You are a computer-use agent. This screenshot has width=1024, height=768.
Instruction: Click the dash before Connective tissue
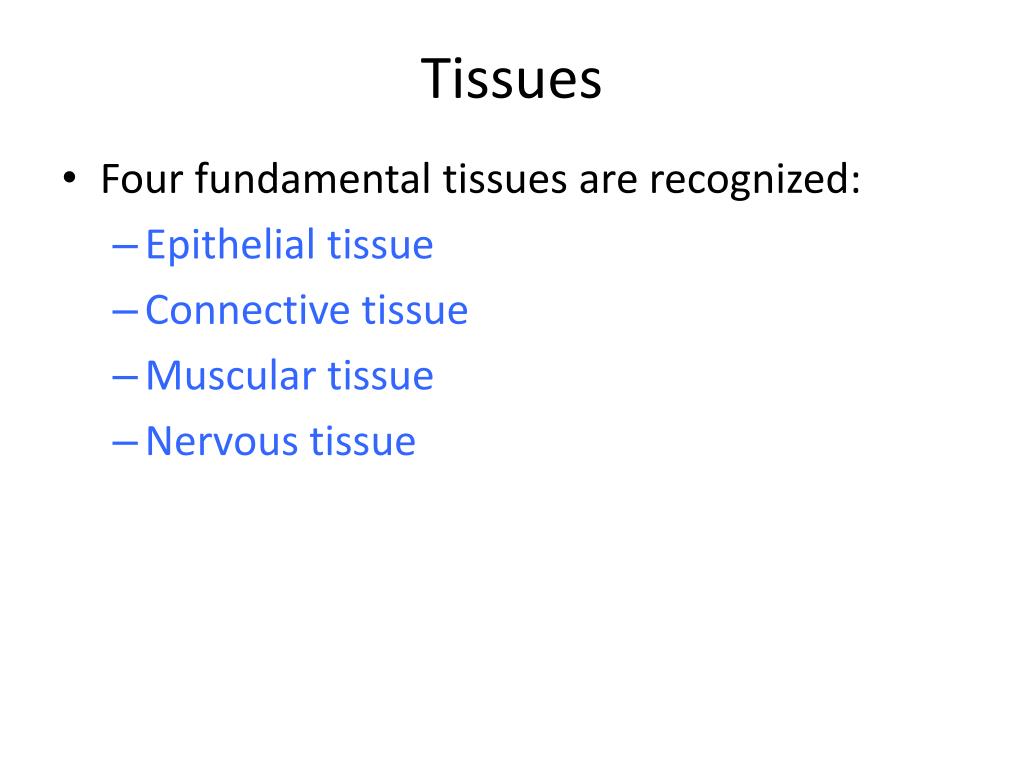(x=125, y=313)
